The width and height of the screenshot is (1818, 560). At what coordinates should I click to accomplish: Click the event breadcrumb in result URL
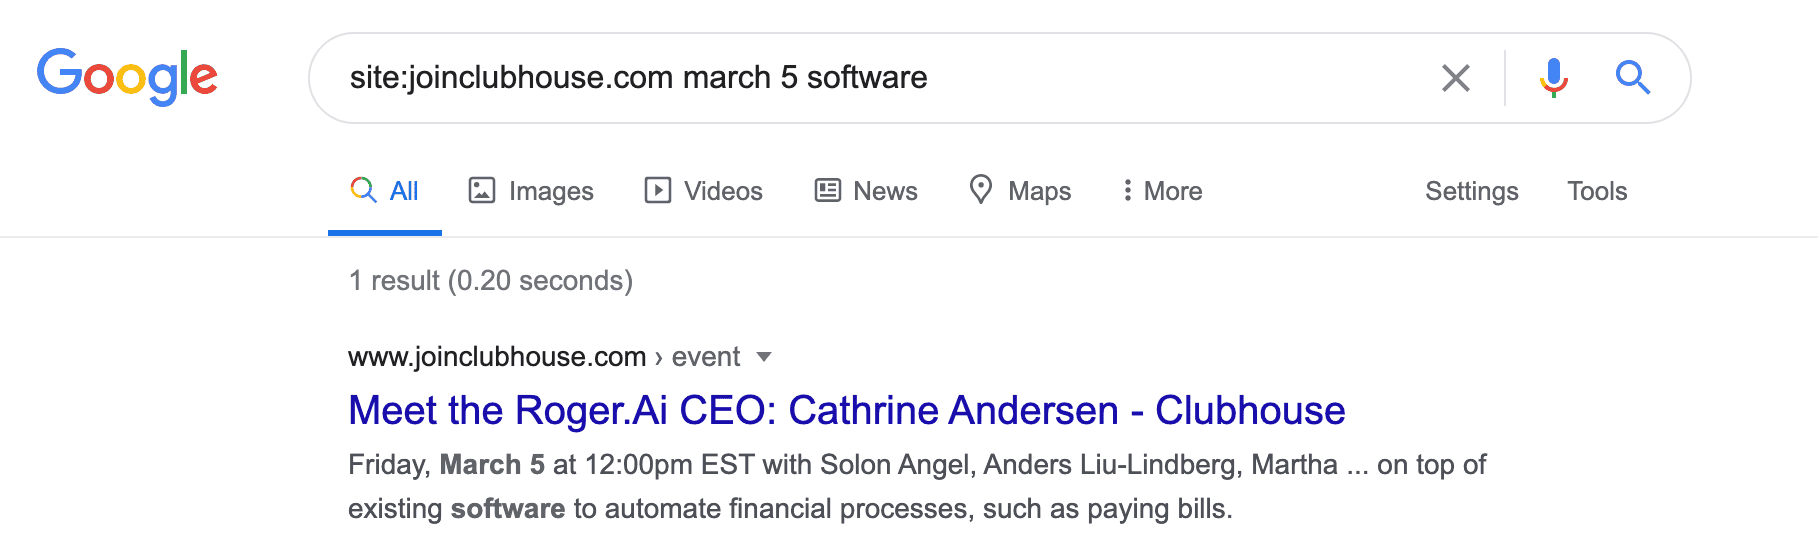point(706,357)
